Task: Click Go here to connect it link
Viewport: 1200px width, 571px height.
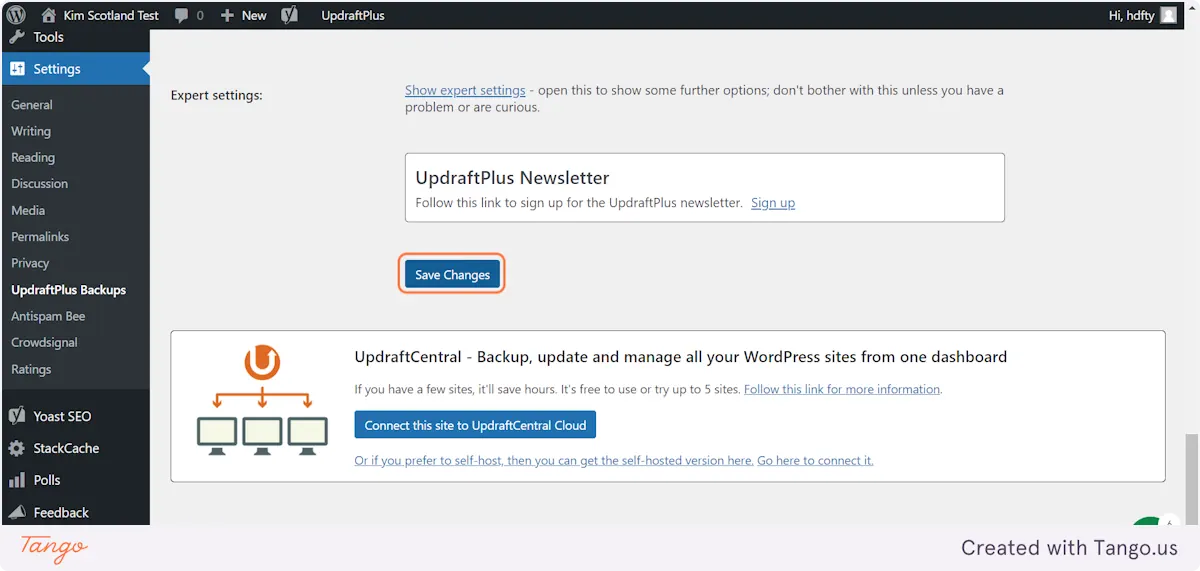Action: click(815, 461)
